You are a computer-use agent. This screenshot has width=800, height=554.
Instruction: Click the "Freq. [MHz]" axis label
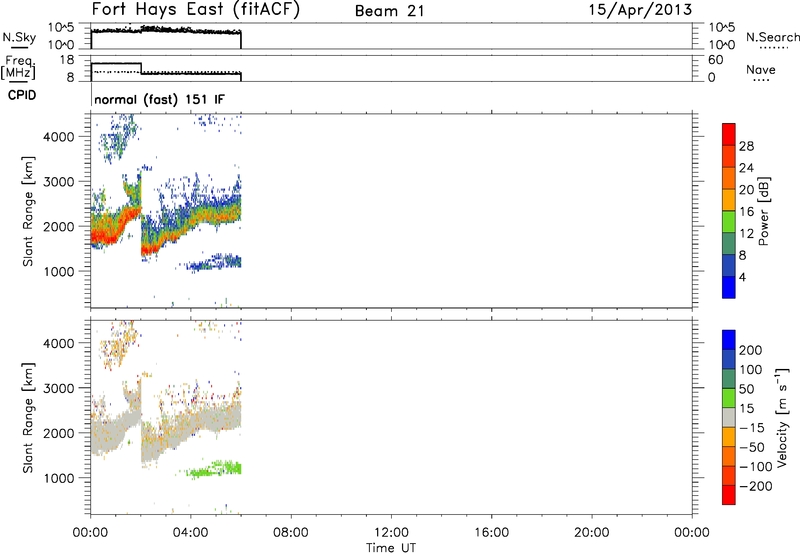(18, 68)
